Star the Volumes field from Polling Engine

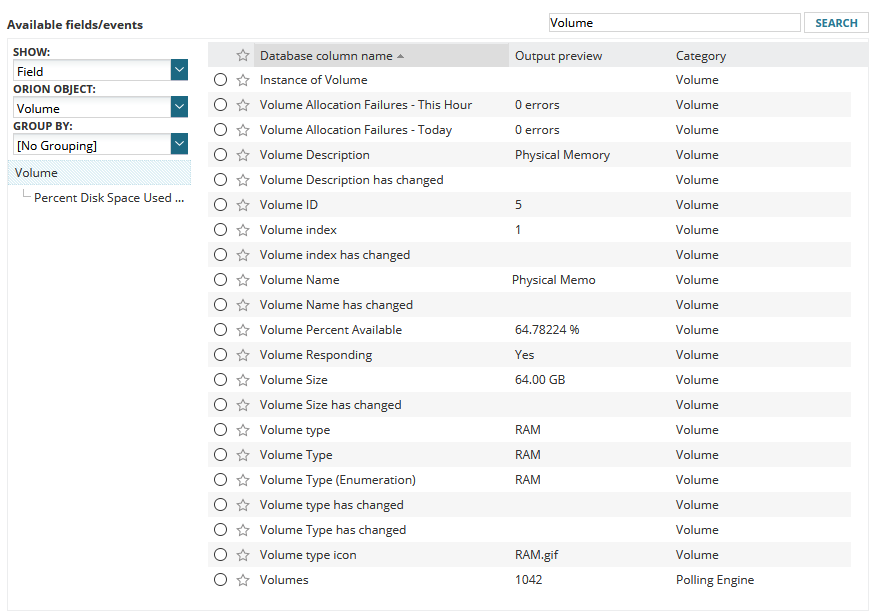tap(241, 579)
